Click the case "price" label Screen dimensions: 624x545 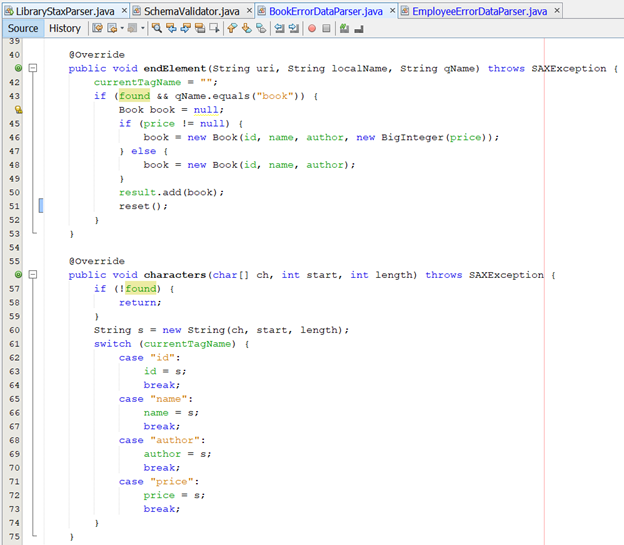tap(159, 482)
